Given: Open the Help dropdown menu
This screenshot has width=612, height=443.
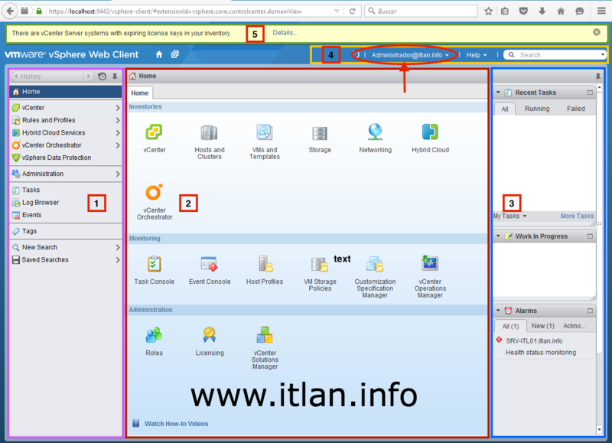Looking at the screenshot, I should coord(478,55).
